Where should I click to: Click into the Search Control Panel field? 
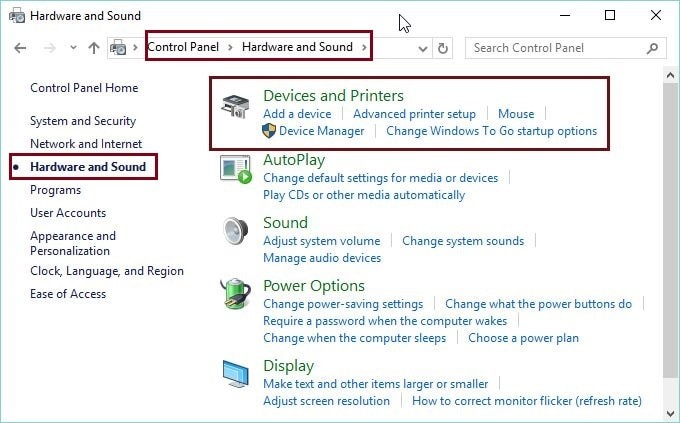click(x=566, y=48)
